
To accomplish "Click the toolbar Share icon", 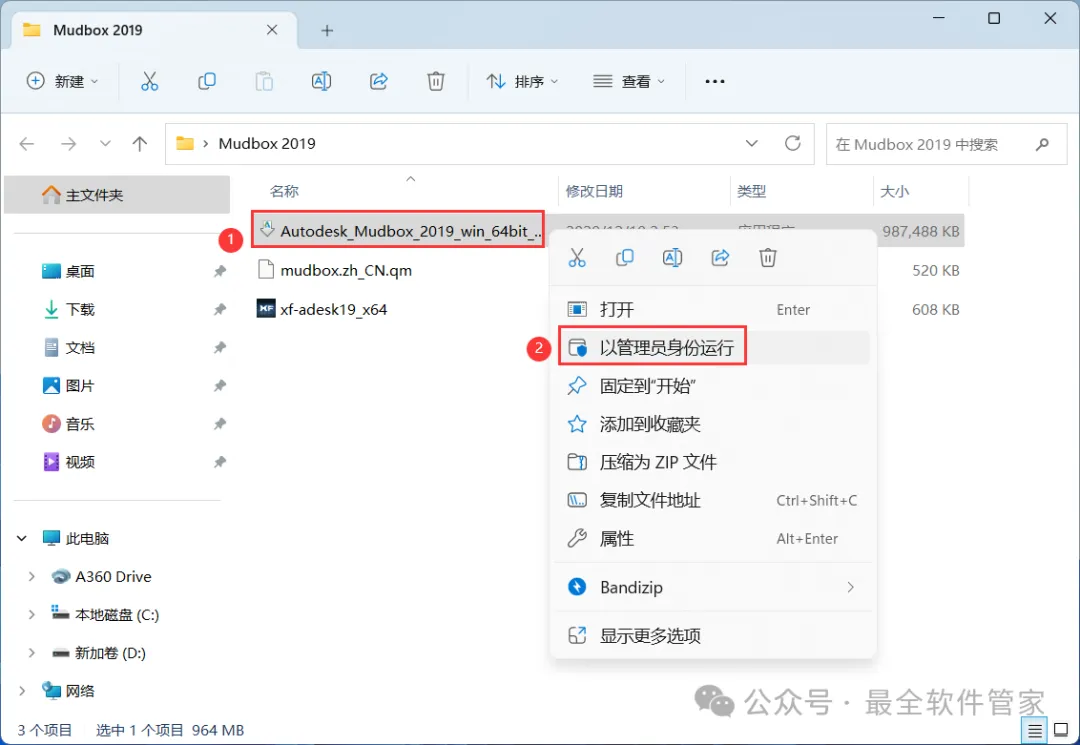I will coord(379,81).
